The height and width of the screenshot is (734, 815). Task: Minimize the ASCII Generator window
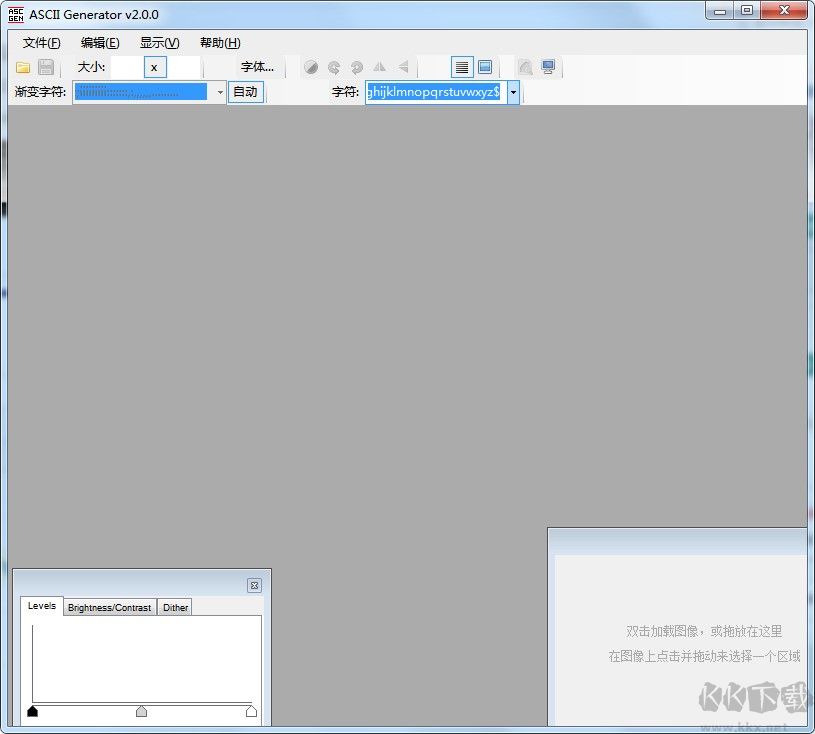[x=720, y=11]
